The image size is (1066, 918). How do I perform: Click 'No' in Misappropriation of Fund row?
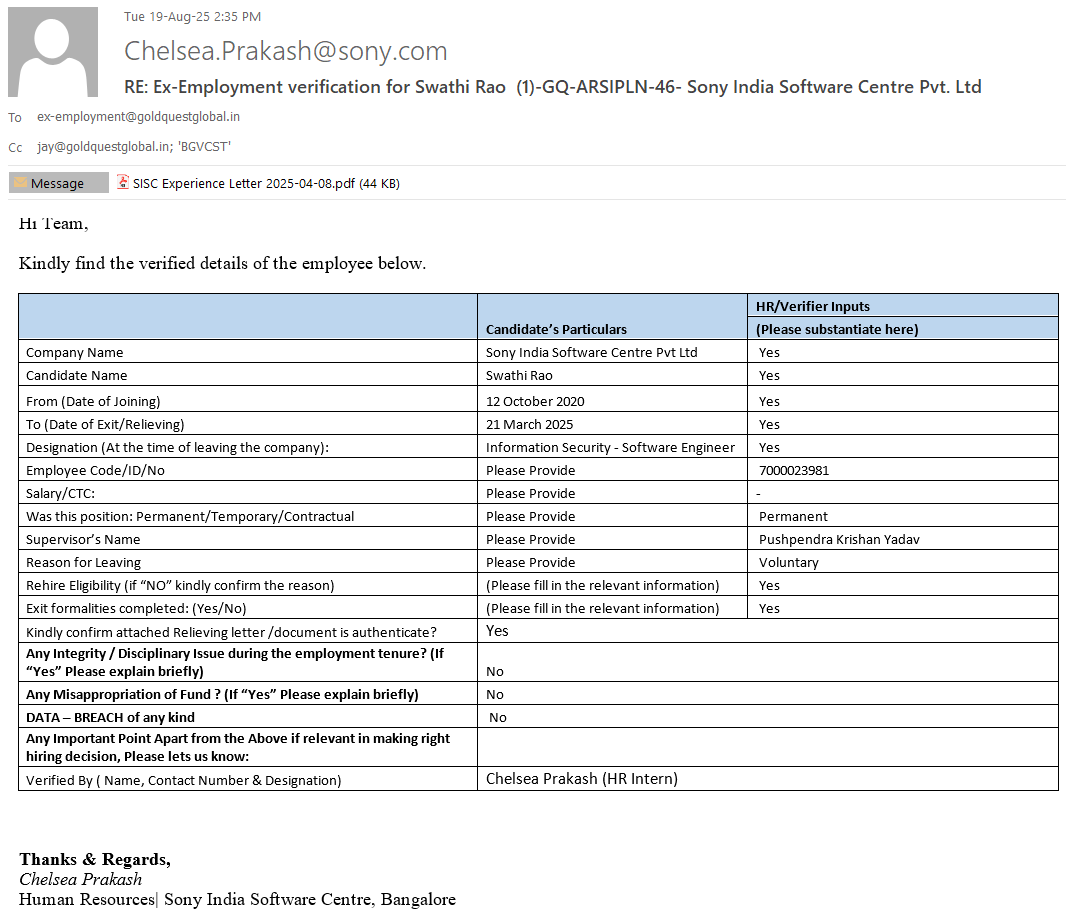point(495,694)
